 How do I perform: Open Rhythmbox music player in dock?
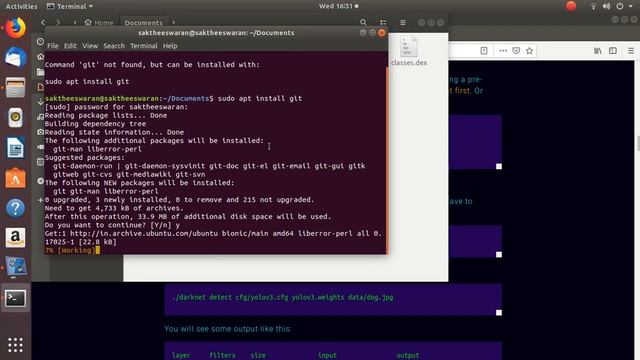coord(15,118)
